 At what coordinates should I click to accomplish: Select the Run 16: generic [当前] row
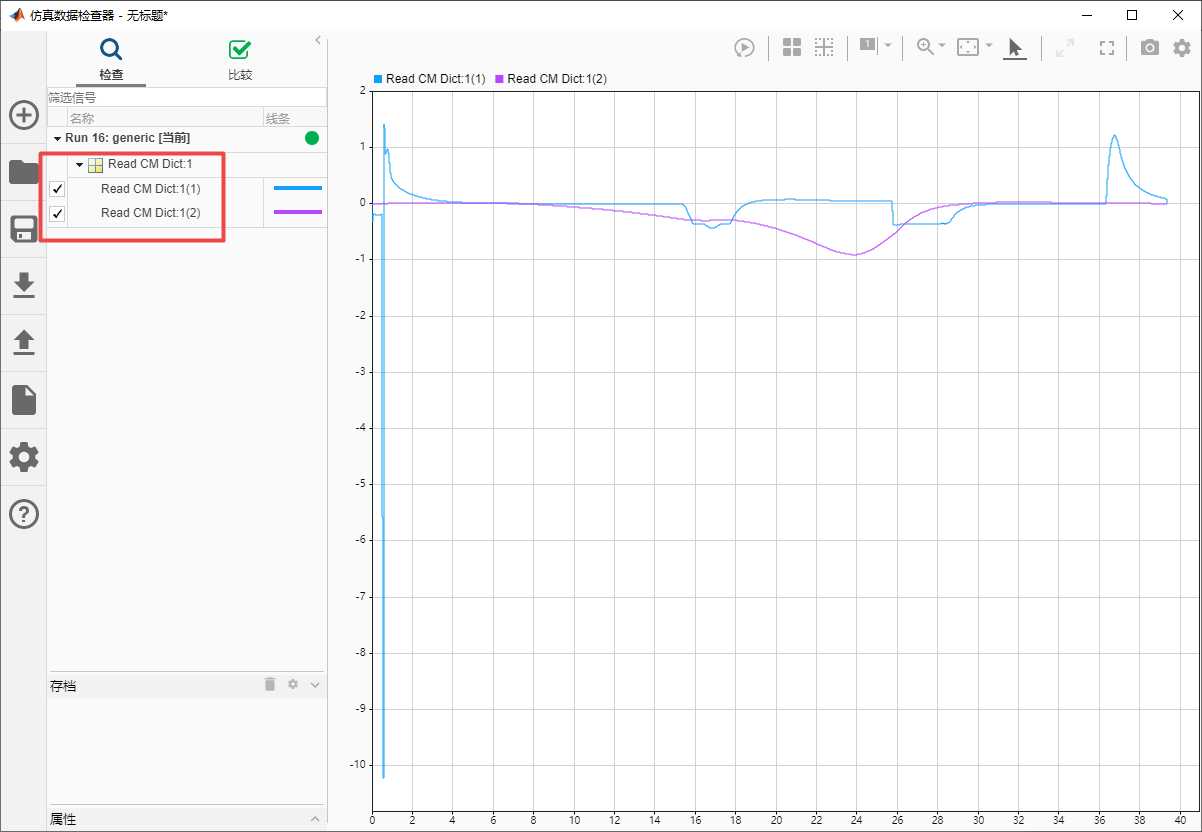(x=187, y=138)
